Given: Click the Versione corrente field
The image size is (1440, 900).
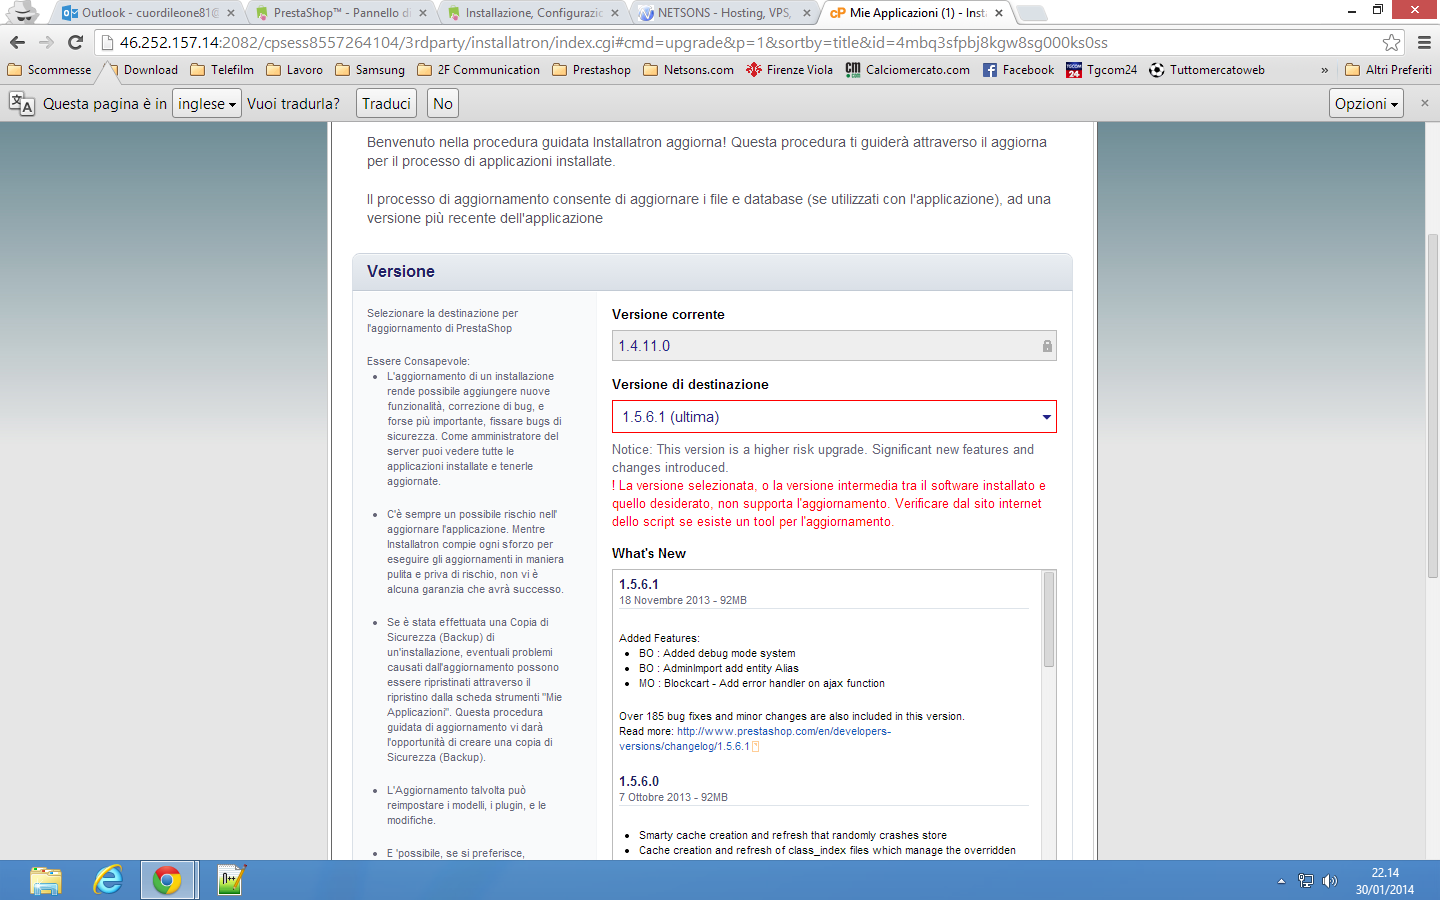Looking at the screenshot, I should tap(834, 346).
